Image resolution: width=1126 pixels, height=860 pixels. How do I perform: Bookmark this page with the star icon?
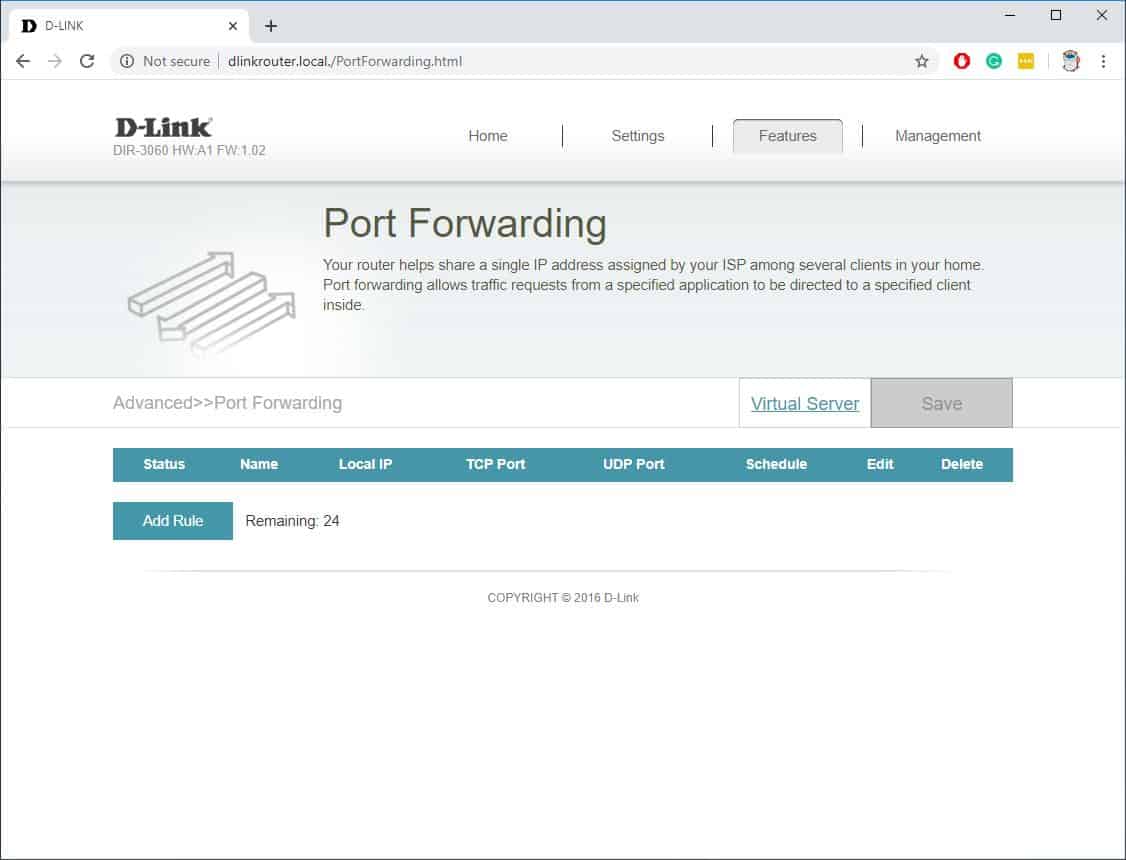(921, 61)
